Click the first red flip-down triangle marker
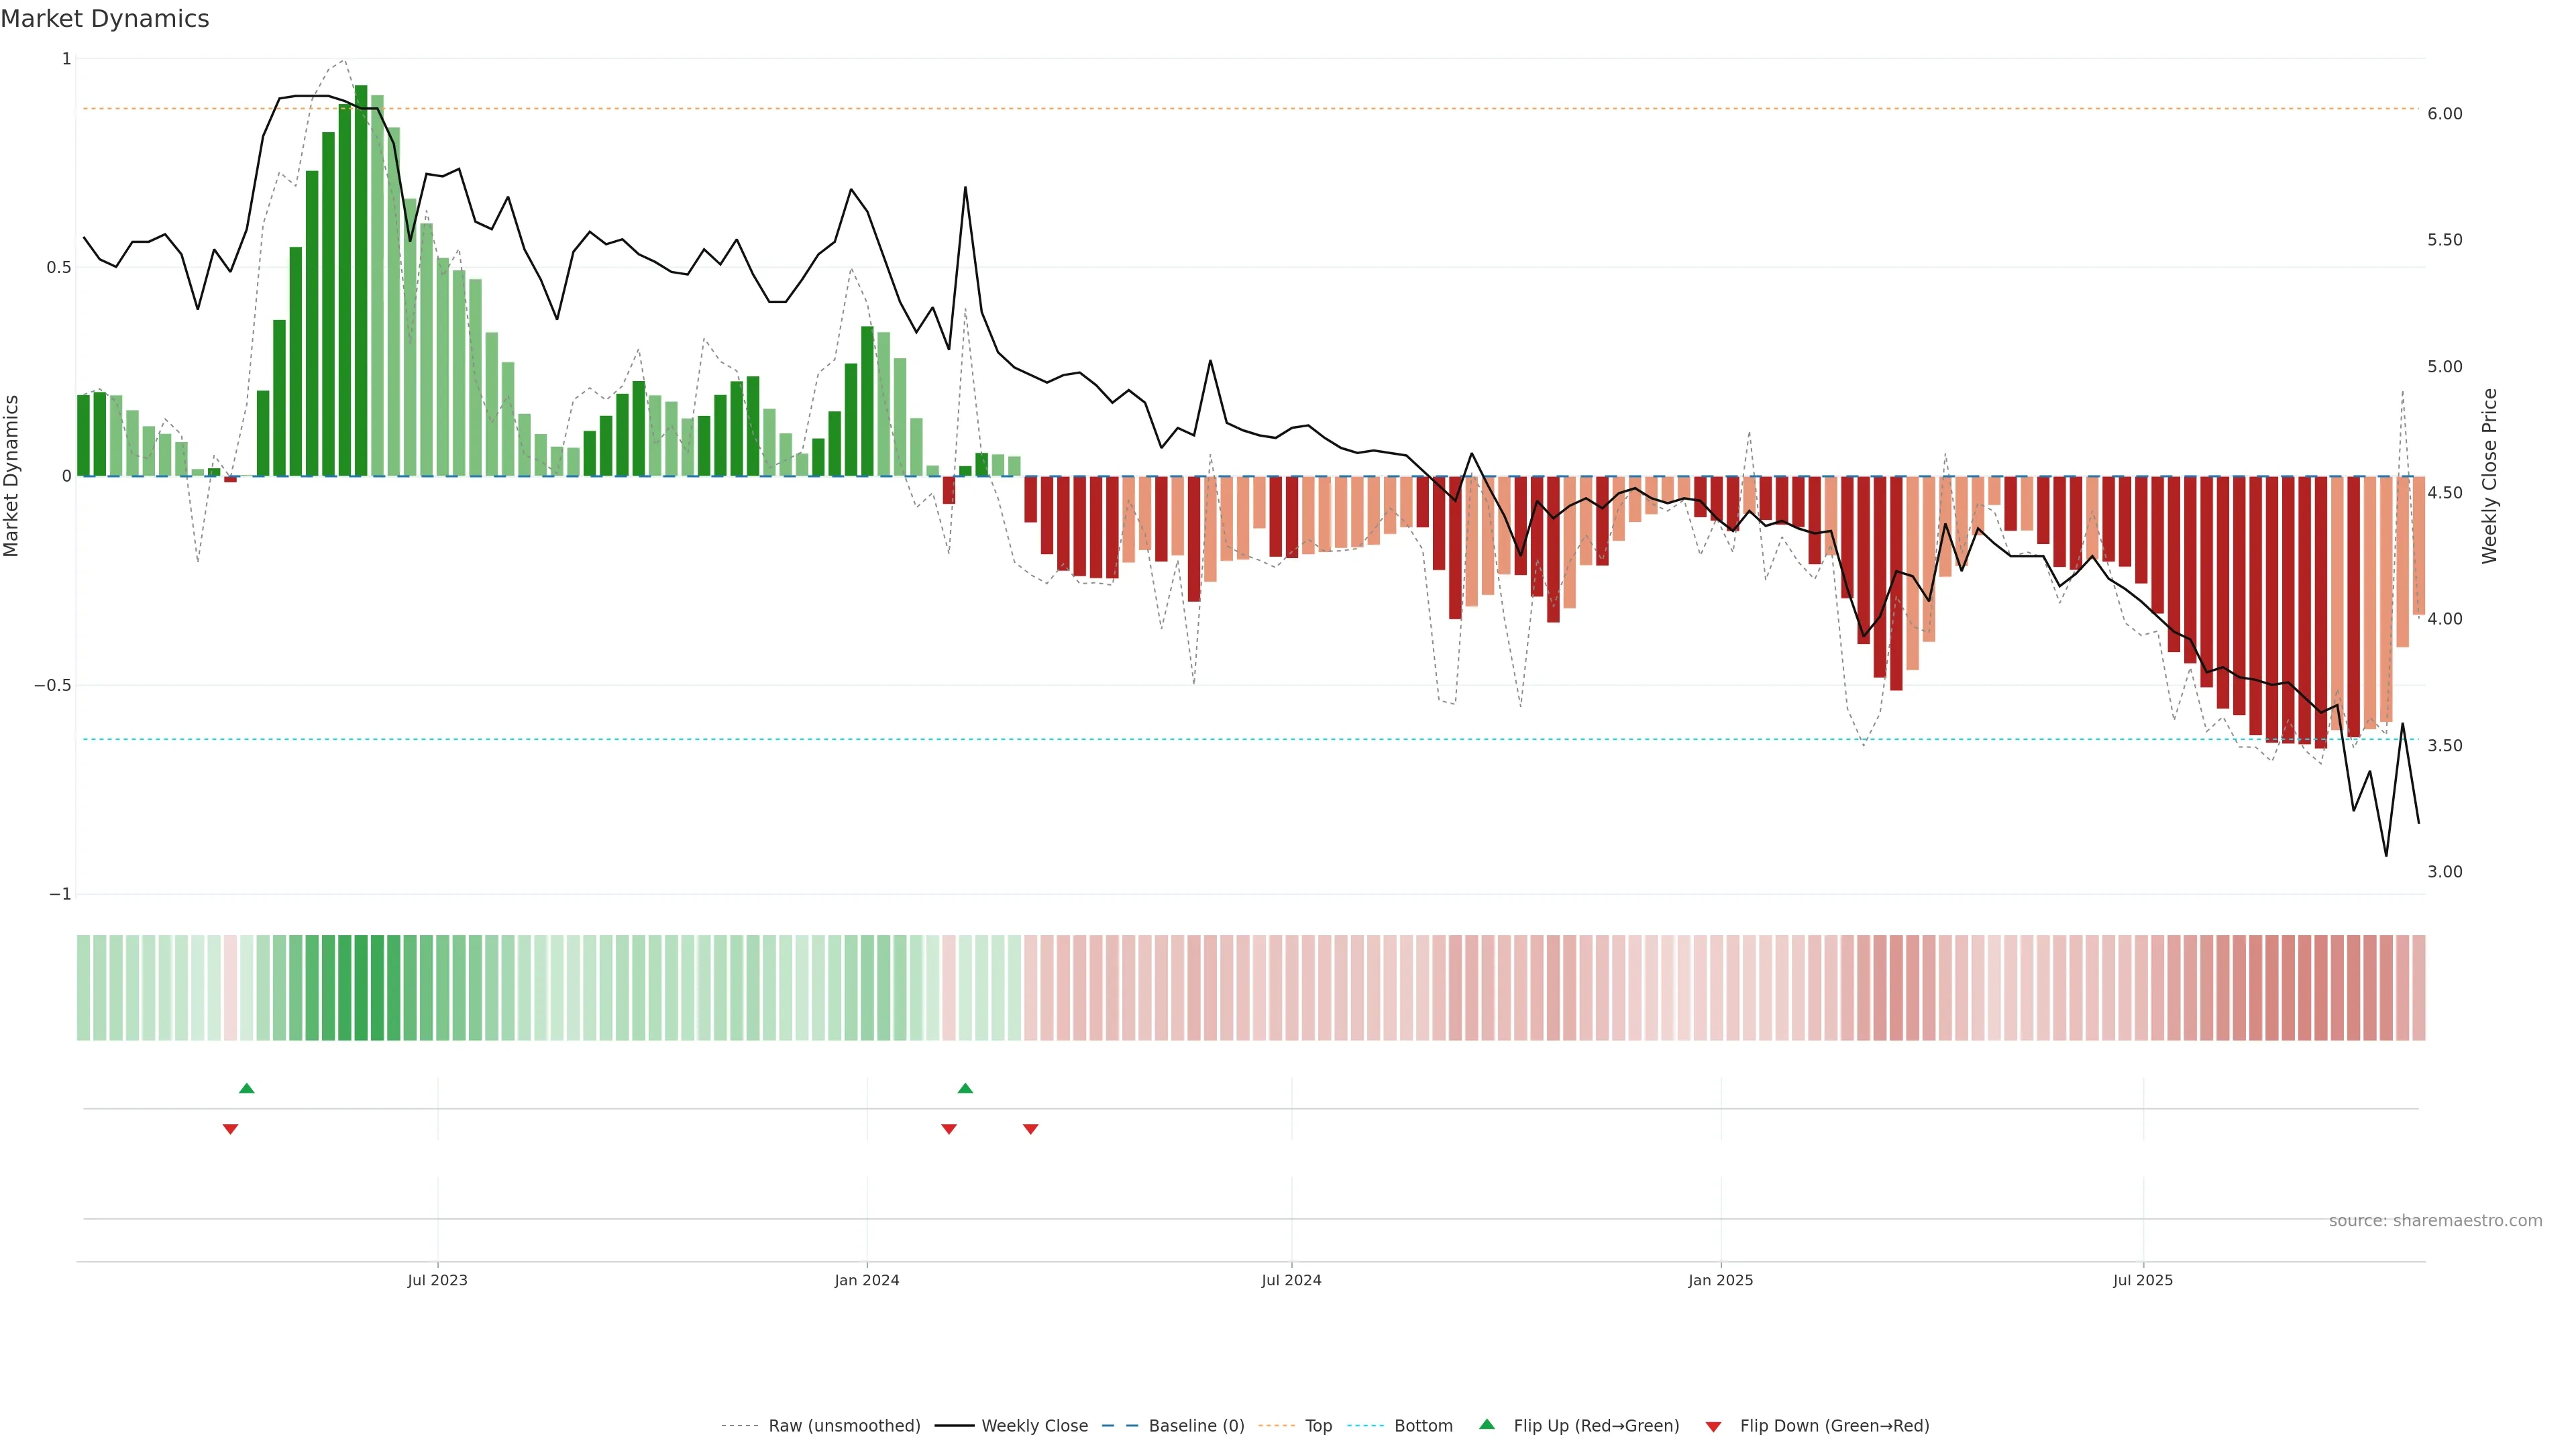Image resolution: width=2576 pixels, height=1449 pixels. coord(230,1129)
